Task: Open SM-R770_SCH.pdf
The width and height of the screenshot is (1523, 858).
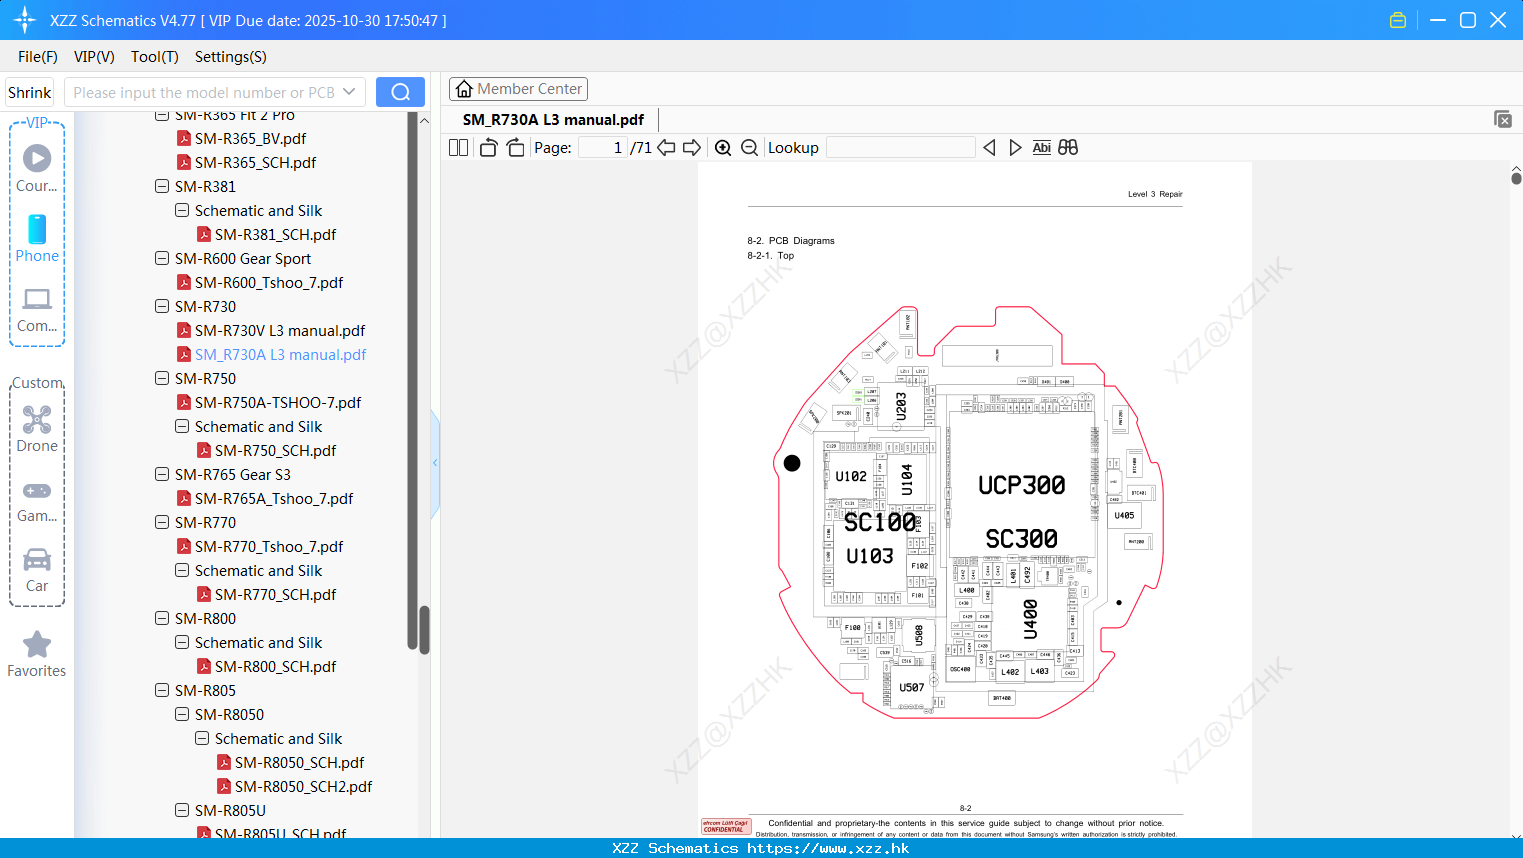Action: click(x=275, y=594)
